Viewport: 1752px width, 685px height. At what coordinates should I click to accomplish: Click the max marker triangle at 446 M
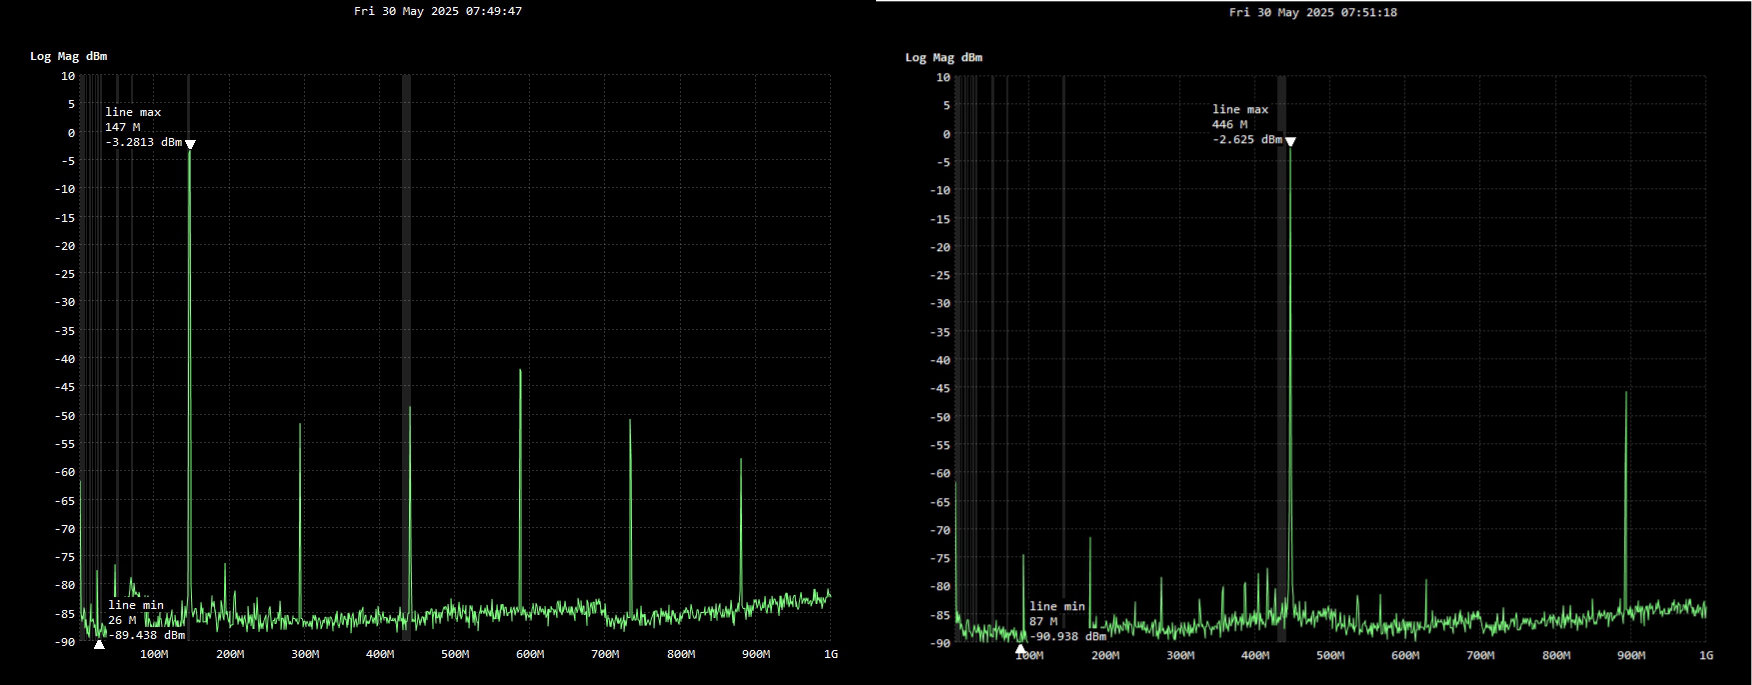tap(1290, 142)
